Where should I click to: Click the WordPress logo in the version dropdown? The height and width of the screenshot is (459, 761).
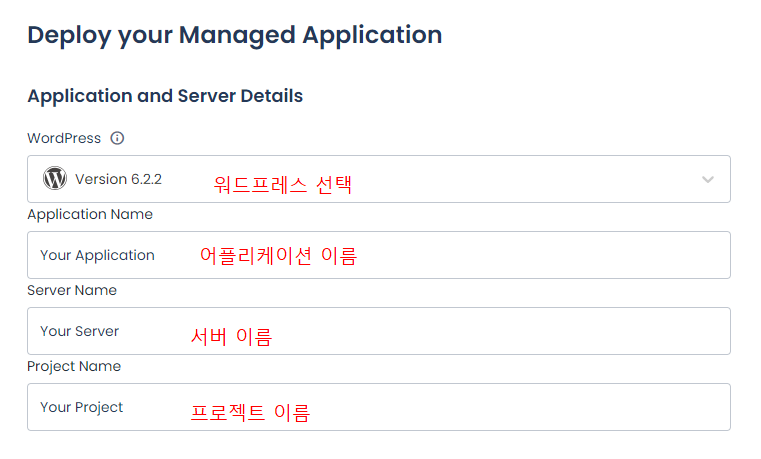55,179
